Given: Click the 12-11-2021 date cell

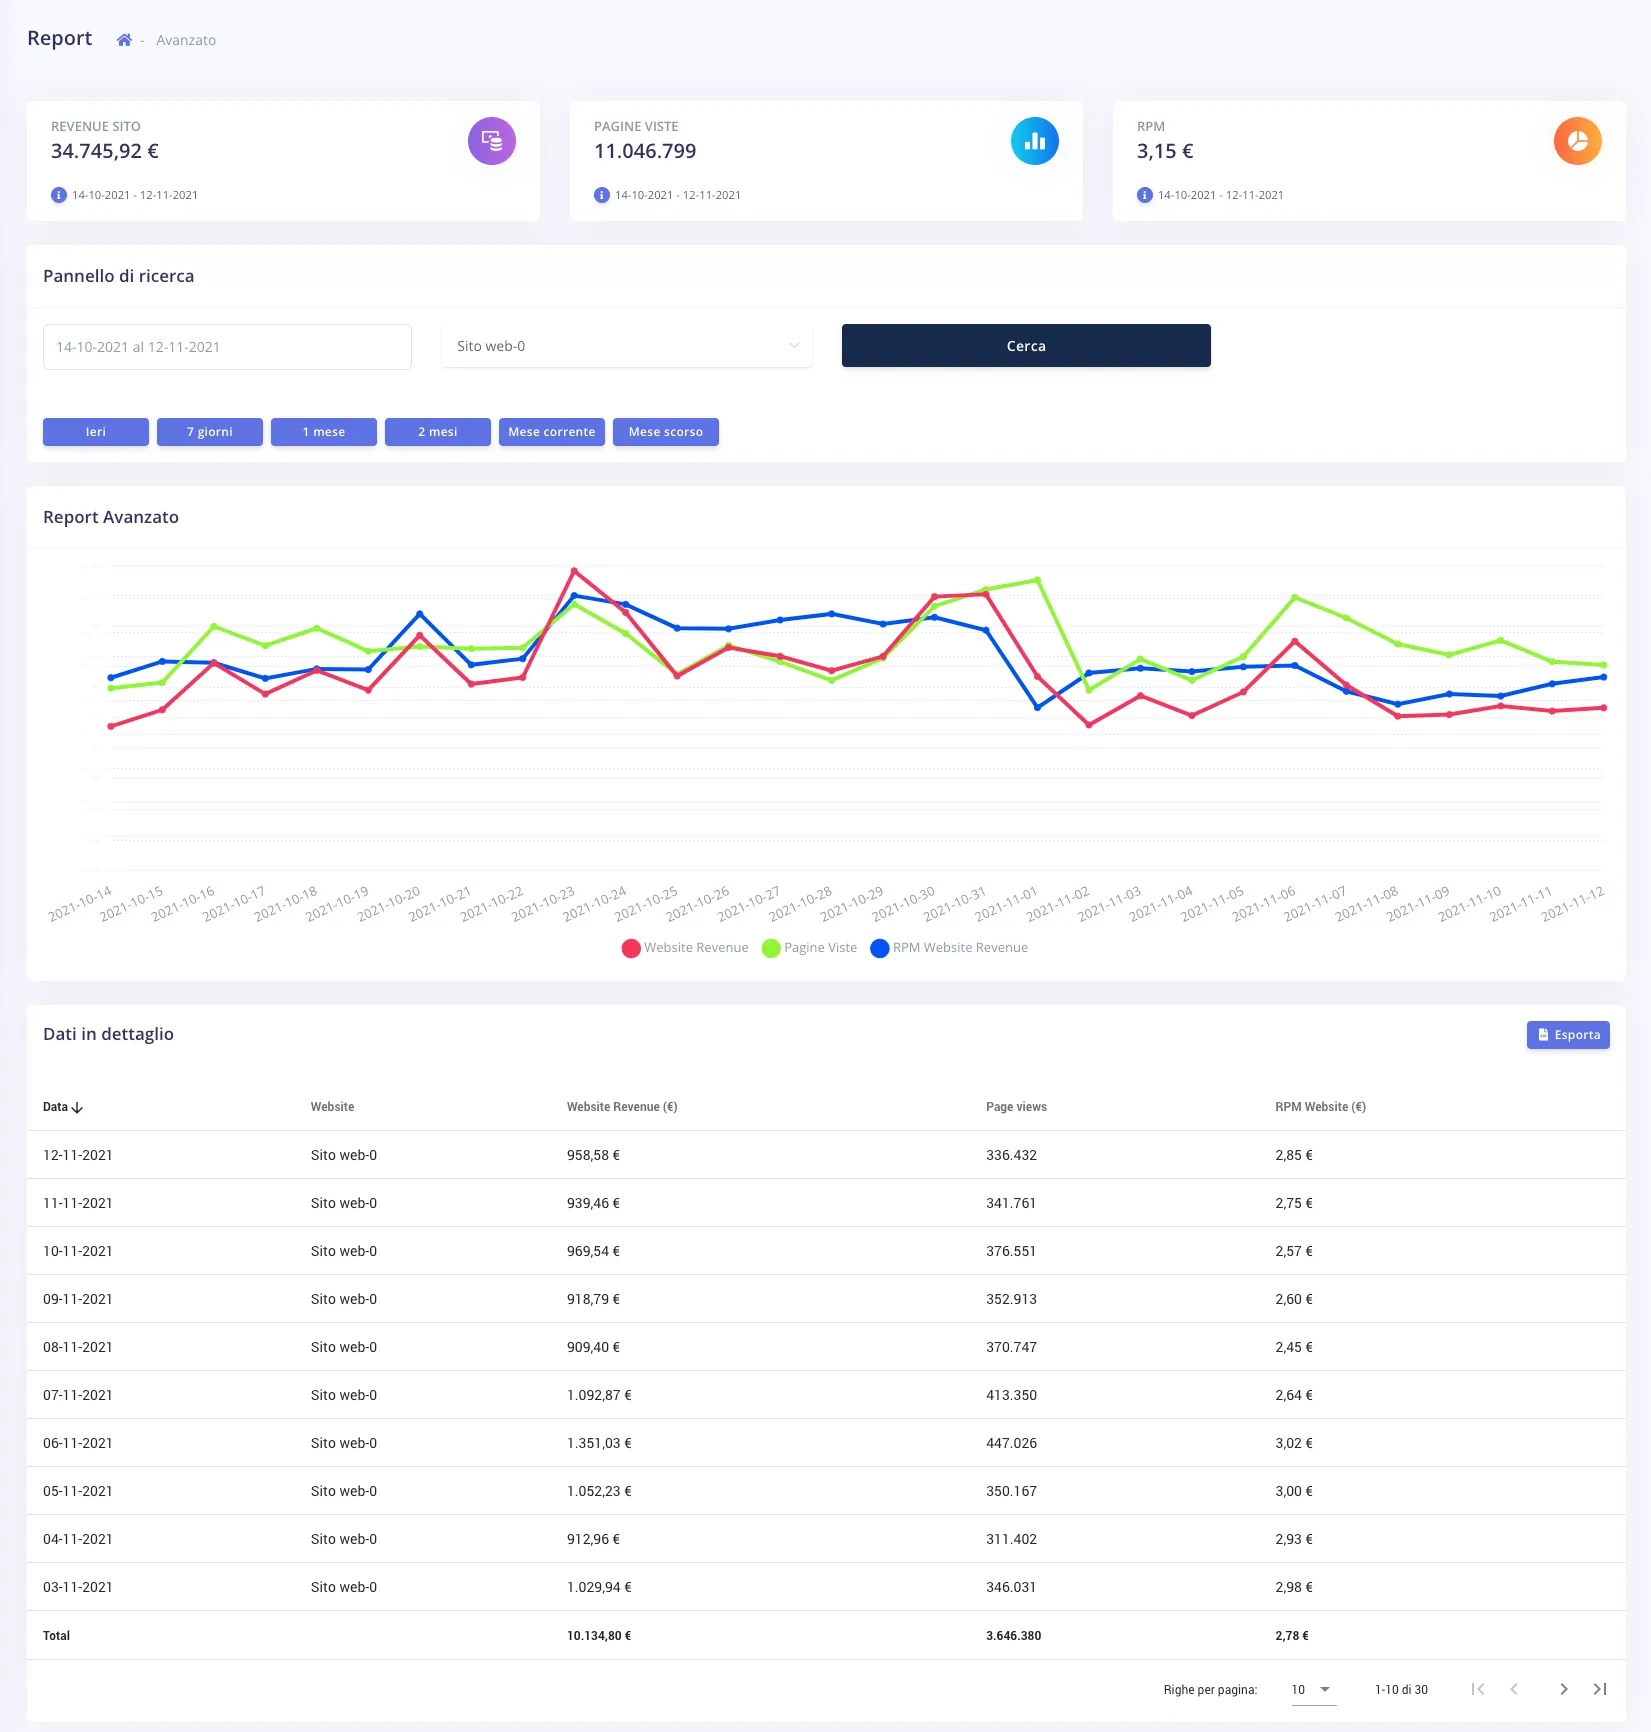Looking at the screenshot, I should [78, 1155].
